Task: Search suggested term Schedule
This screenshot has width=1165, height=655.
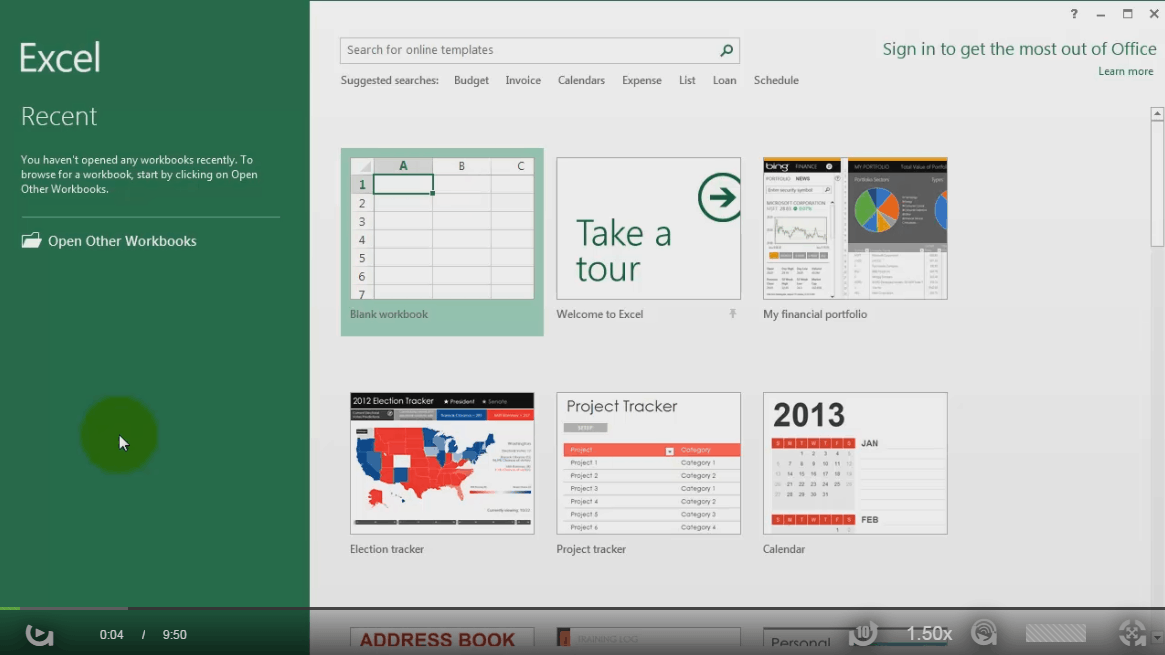Action: coord(776,80)
